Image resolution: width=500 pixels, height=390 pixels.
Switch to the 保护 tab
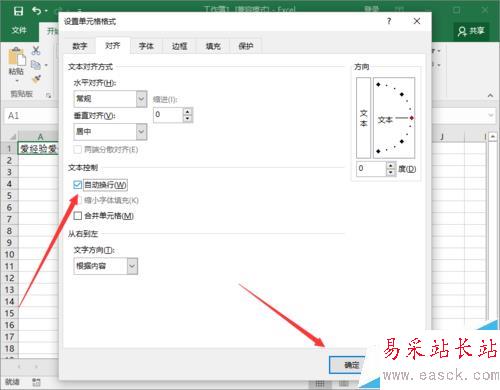[246, 46]
